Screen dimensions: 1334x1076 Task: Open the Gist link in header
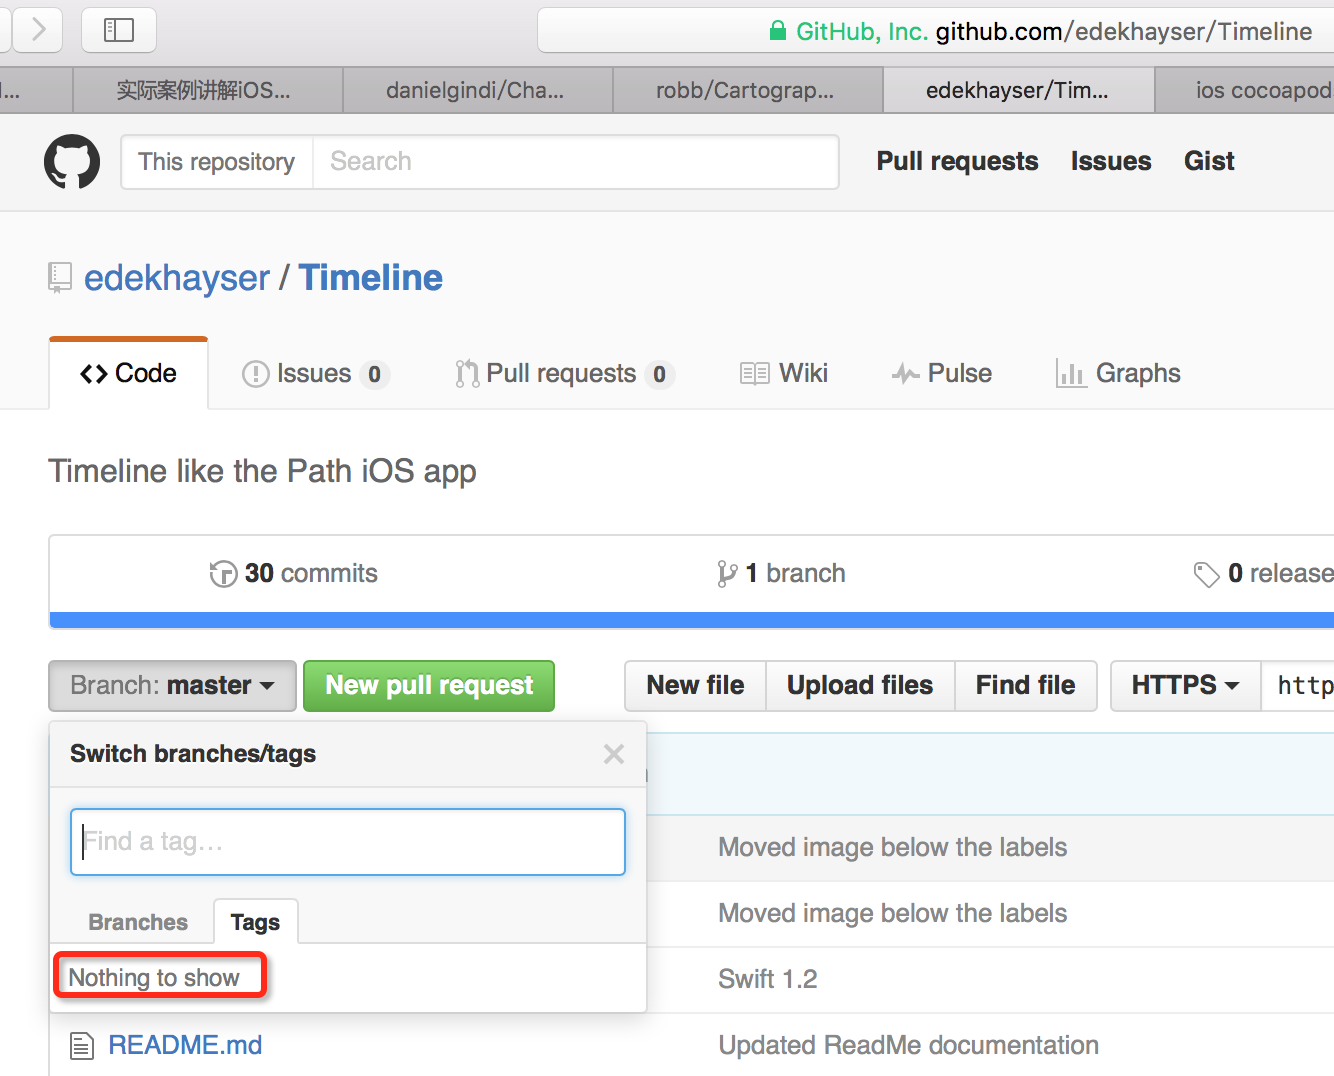click(x=1209, y=162)
